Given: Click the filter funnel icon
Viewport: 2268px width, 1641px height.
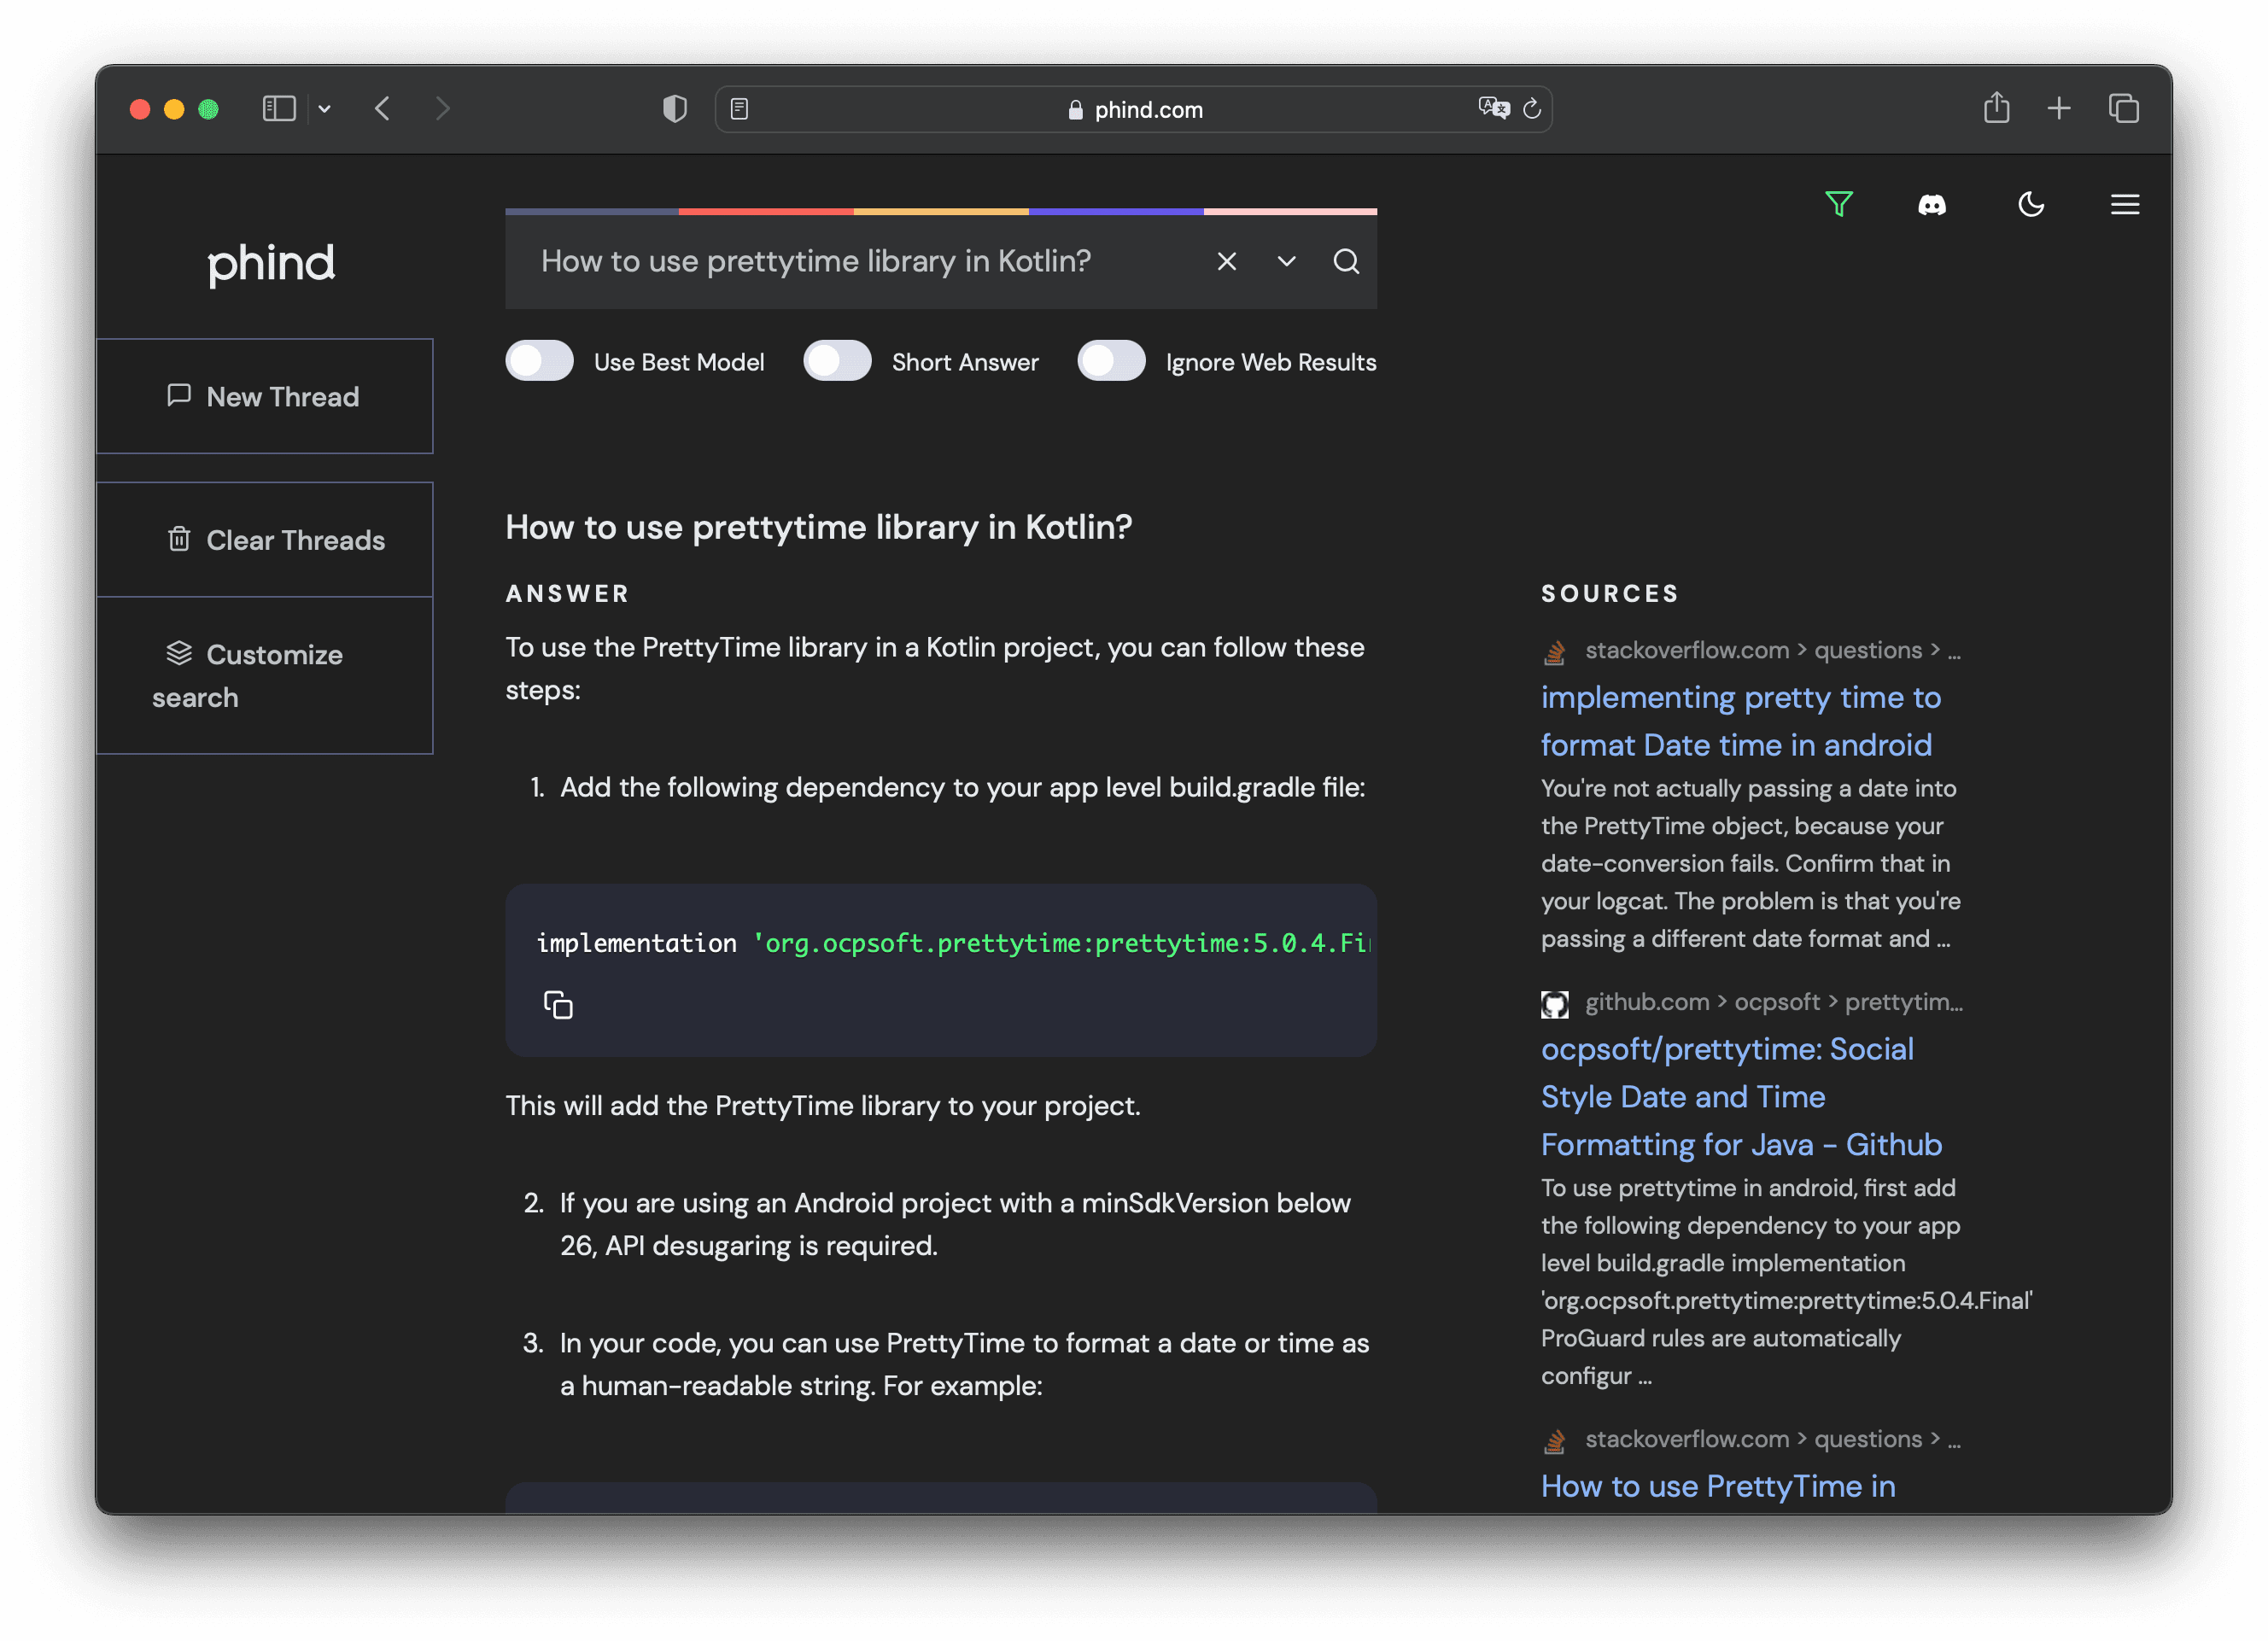Looking at the screenshot, I should 1838,204.
